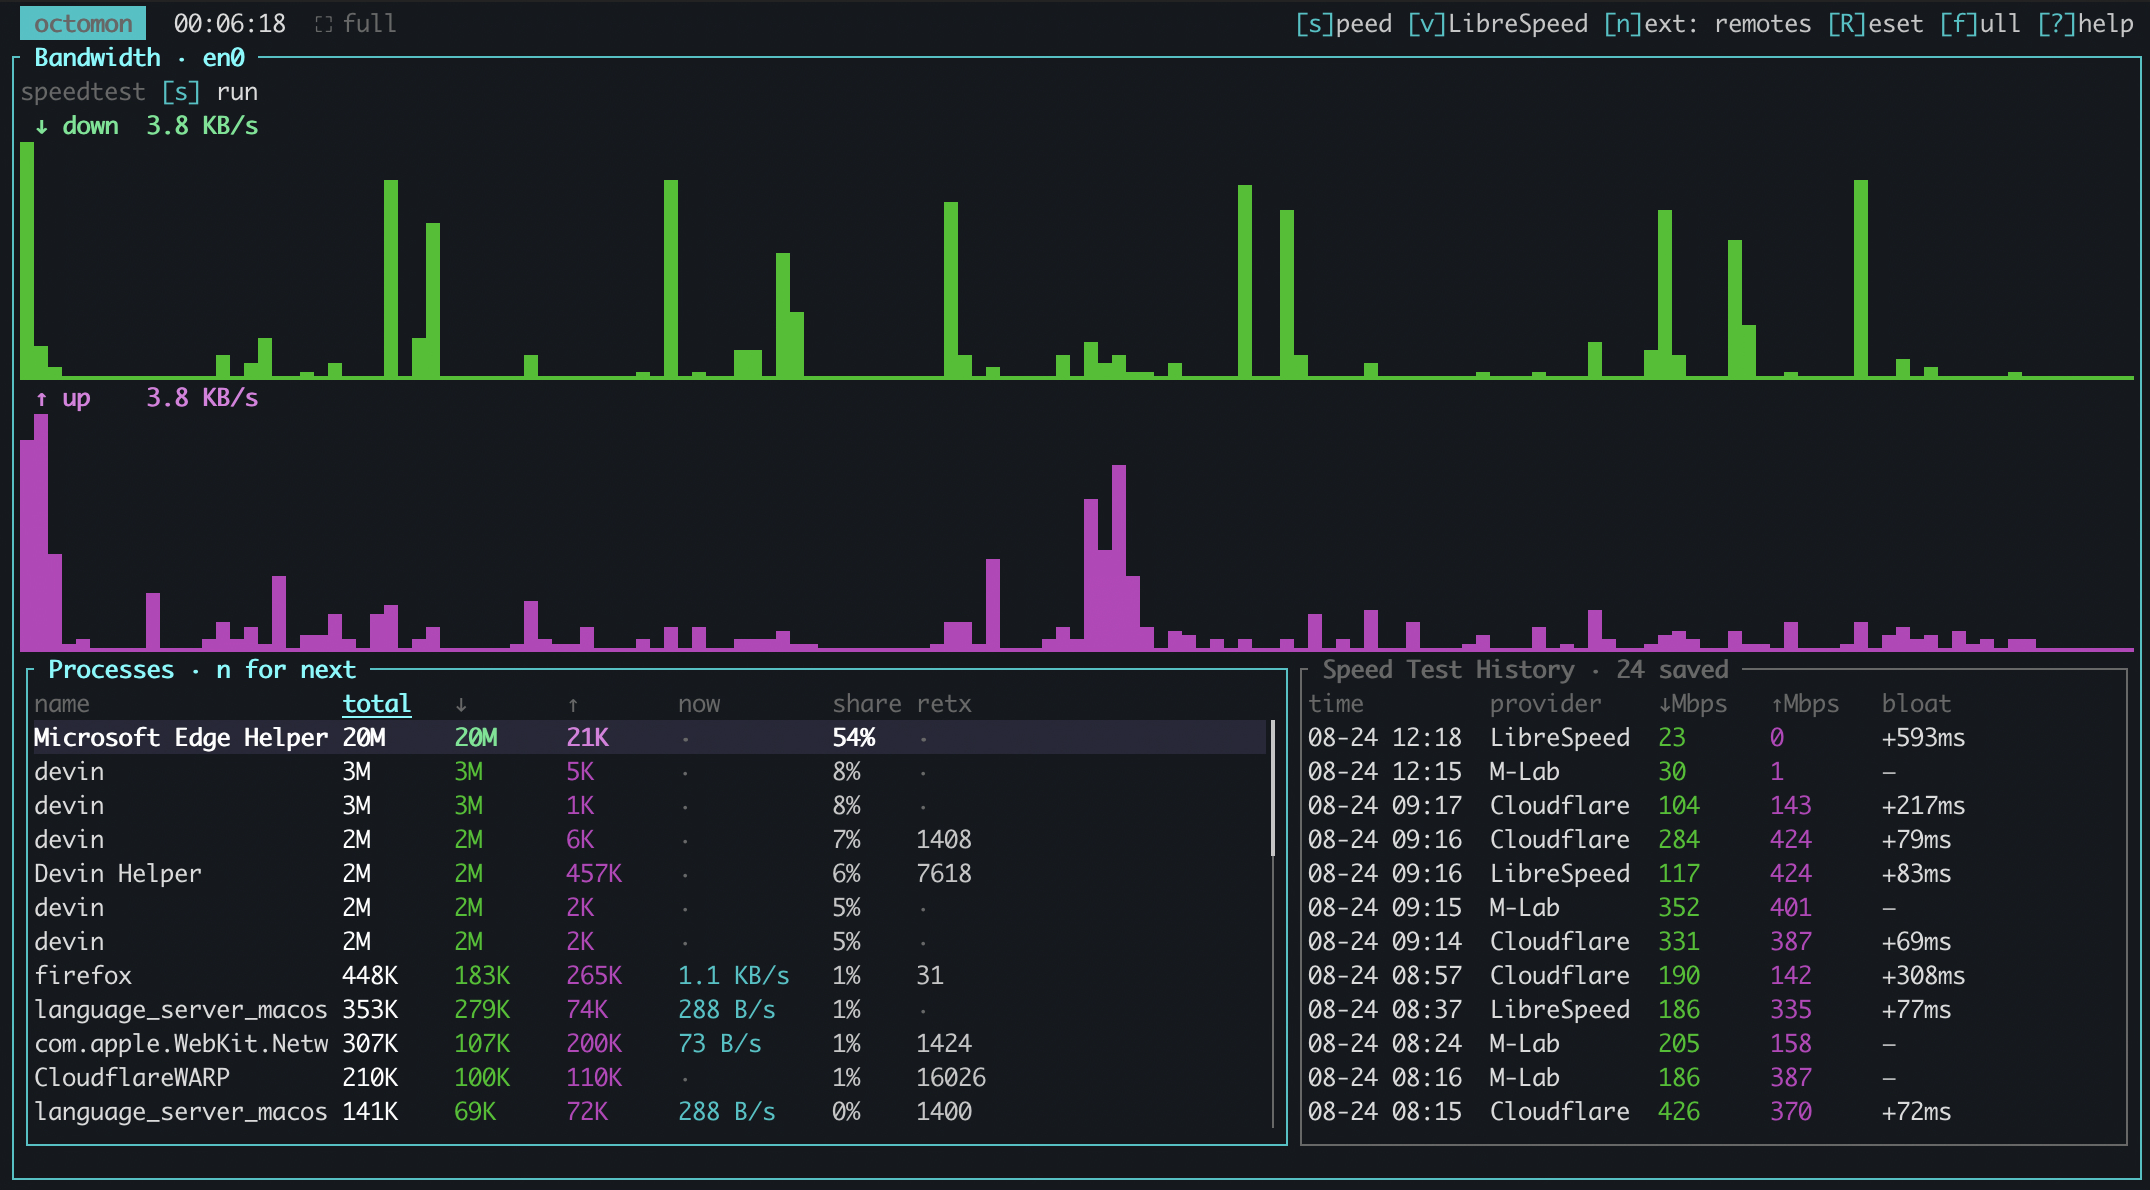The width and height of the screenshot is (2150, 1190).
Task: Click the [f]ull shortcut in the header
Action: [1980, 23]
